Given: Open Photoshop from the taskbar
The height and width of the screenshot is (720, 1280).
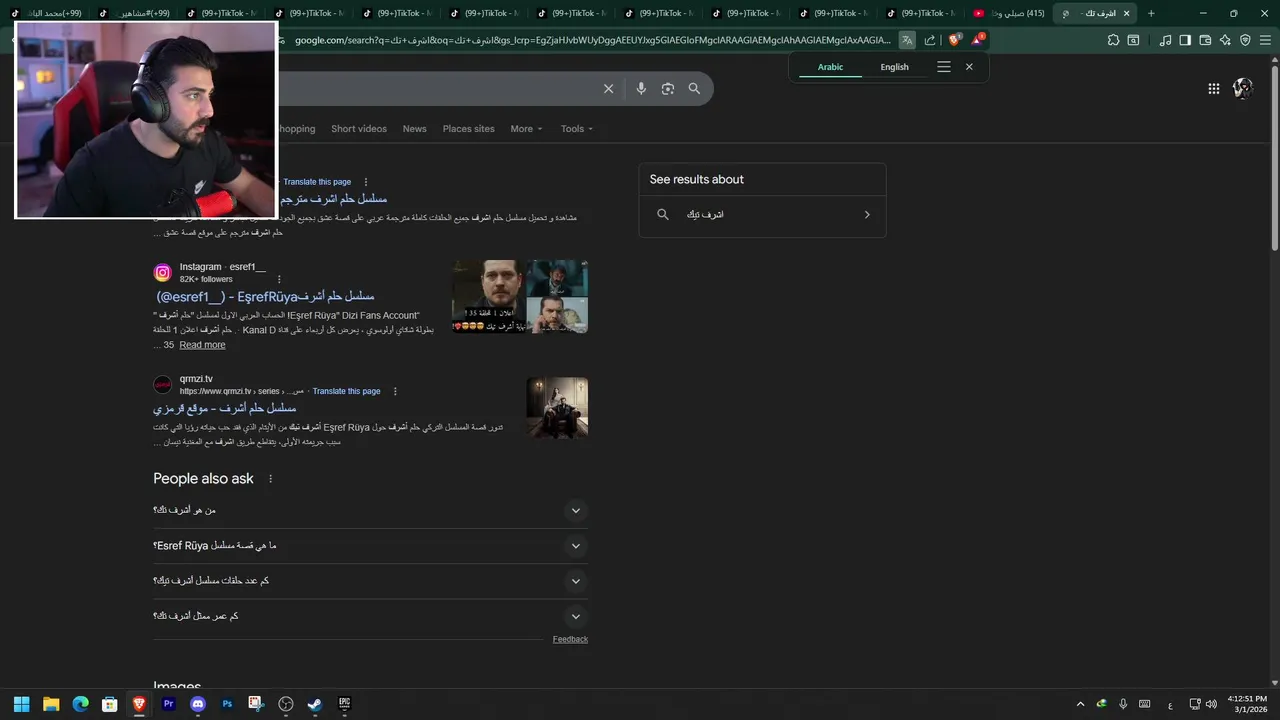Looking at the screenshot, I should 227,704.
